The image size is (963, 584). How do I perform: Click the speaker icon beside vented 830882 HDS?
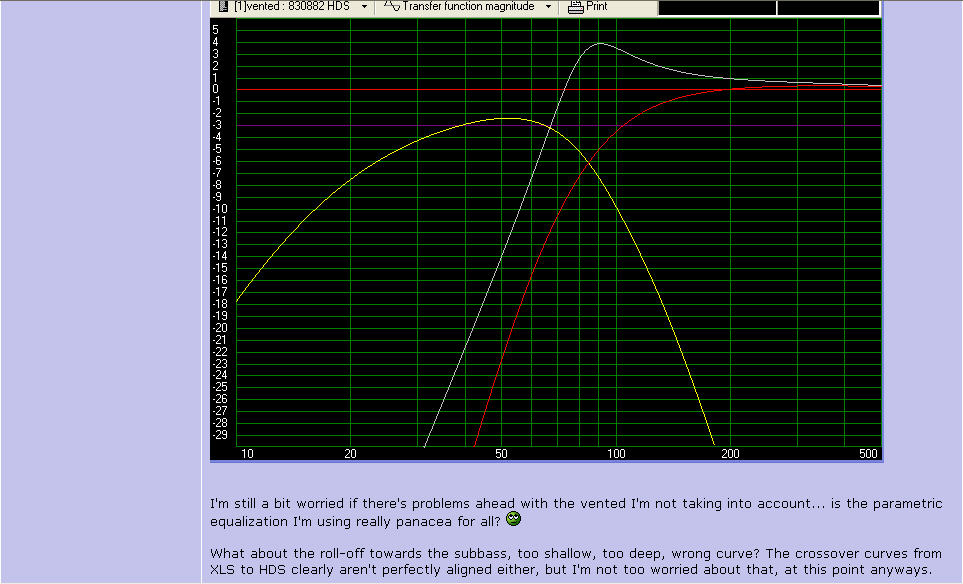(x=224, y=7)
